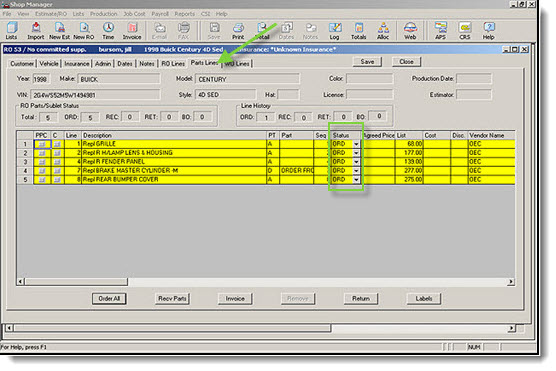Open Status dropdown for Repl GRILLE
The width and height of the screenshot is (556, 371).
pos(356,144)
